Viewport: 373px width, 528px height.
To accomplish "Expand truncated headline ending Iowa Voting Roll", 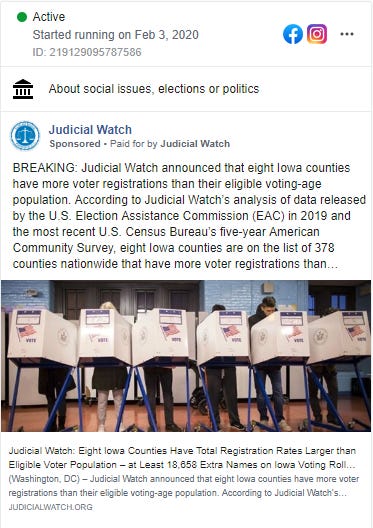I will pyautogui.click(x=351, y=465).
